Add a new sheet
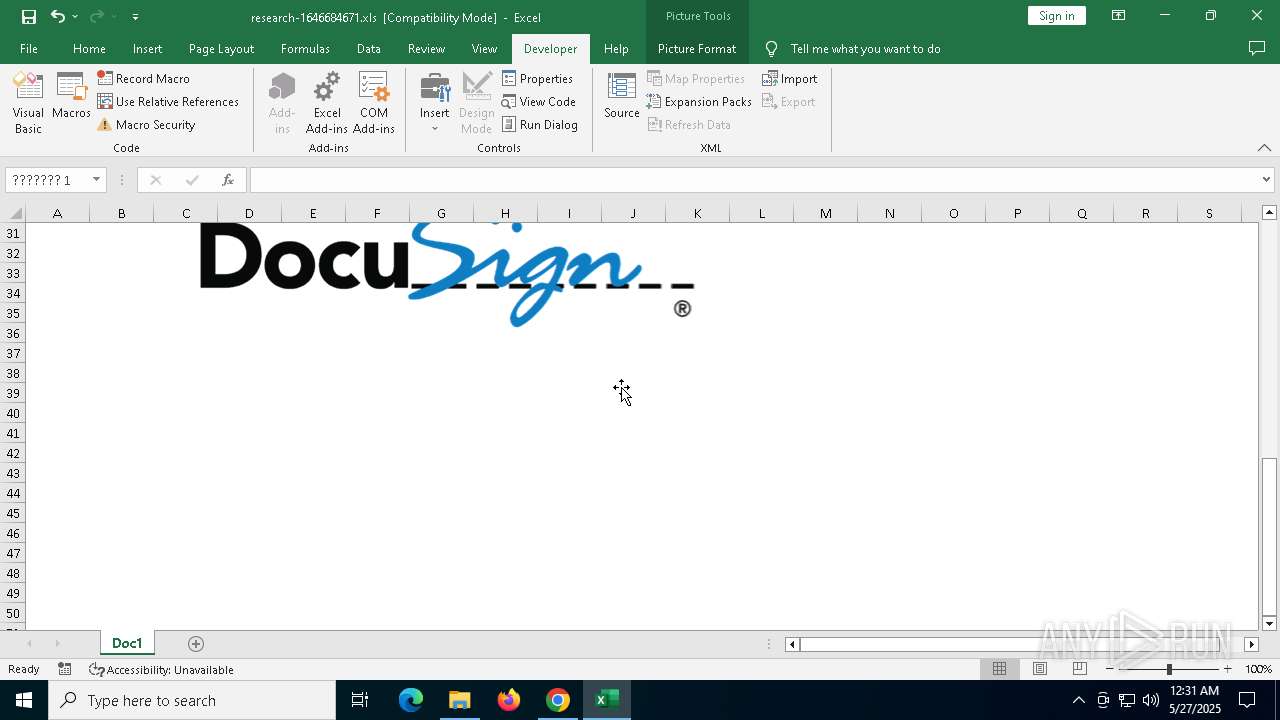The width and height of the screenshot is (1280, 720). (x=196, y=643)
